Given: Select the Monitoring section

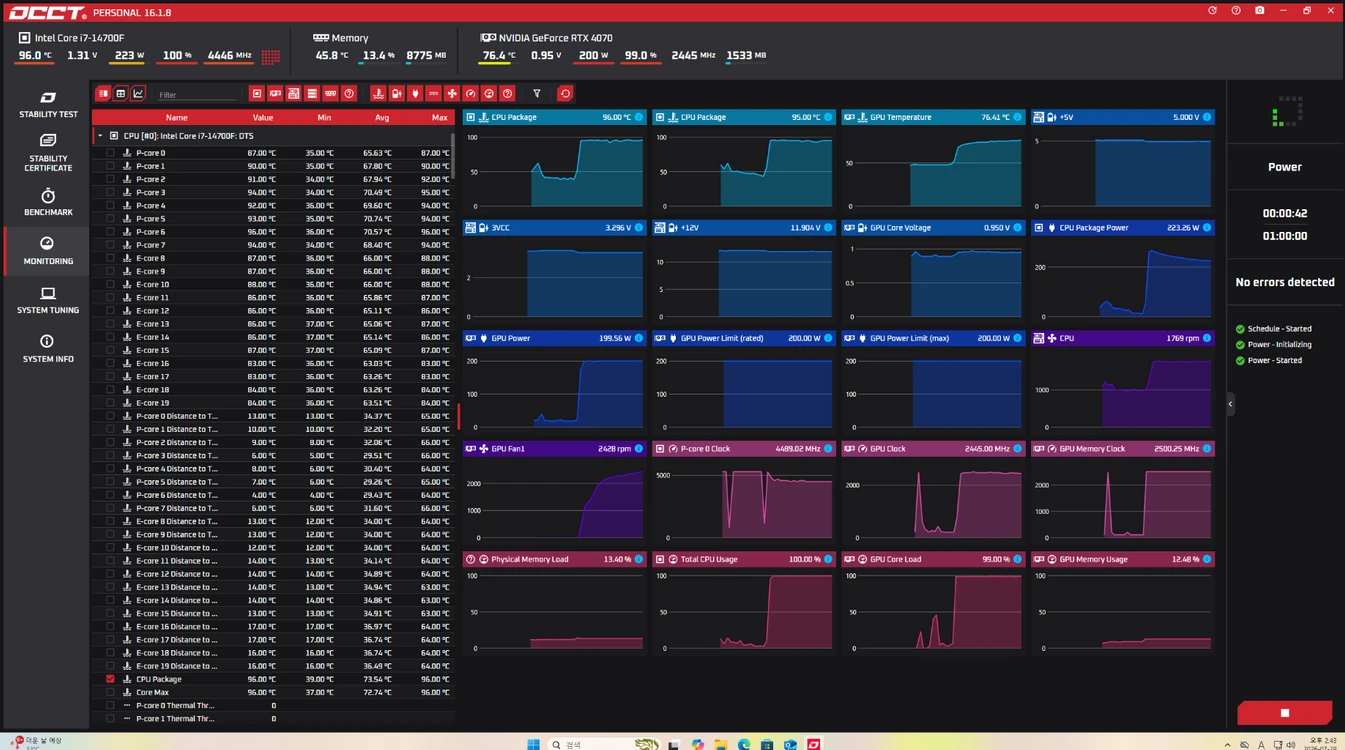Looking at the screenshot, I should click(x=48, y=250).
